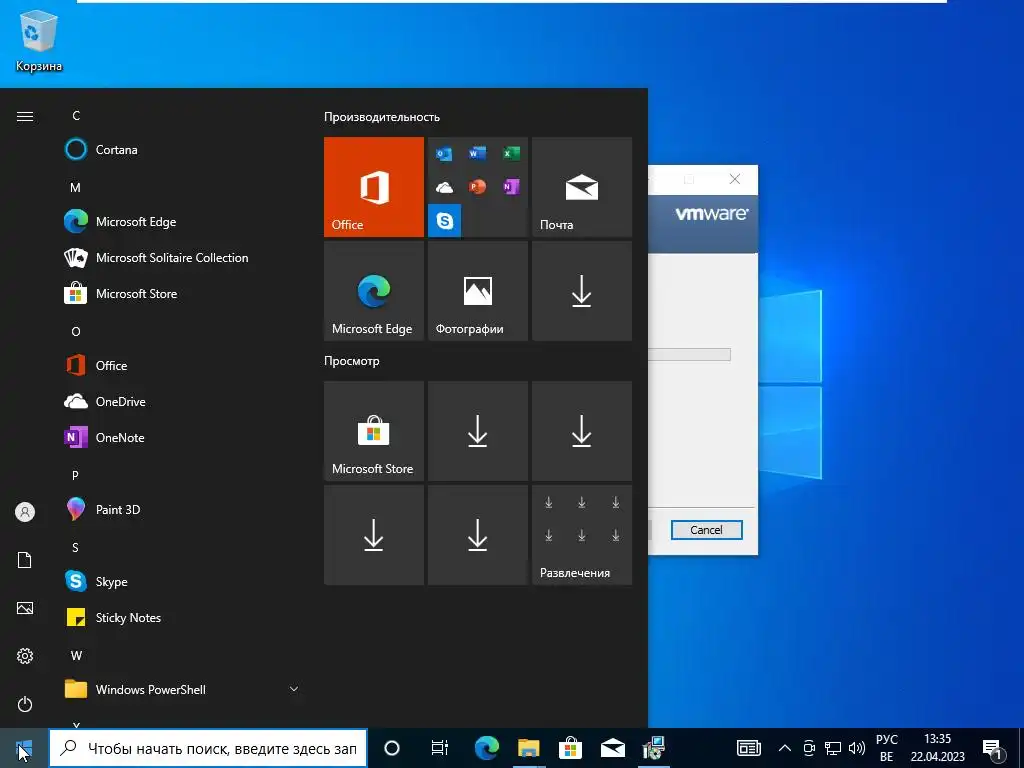The width and height of the screenshot is (1024, 768).
Task: Open Microsoft Solitaire Collection
Action: [x=182, y=257]
